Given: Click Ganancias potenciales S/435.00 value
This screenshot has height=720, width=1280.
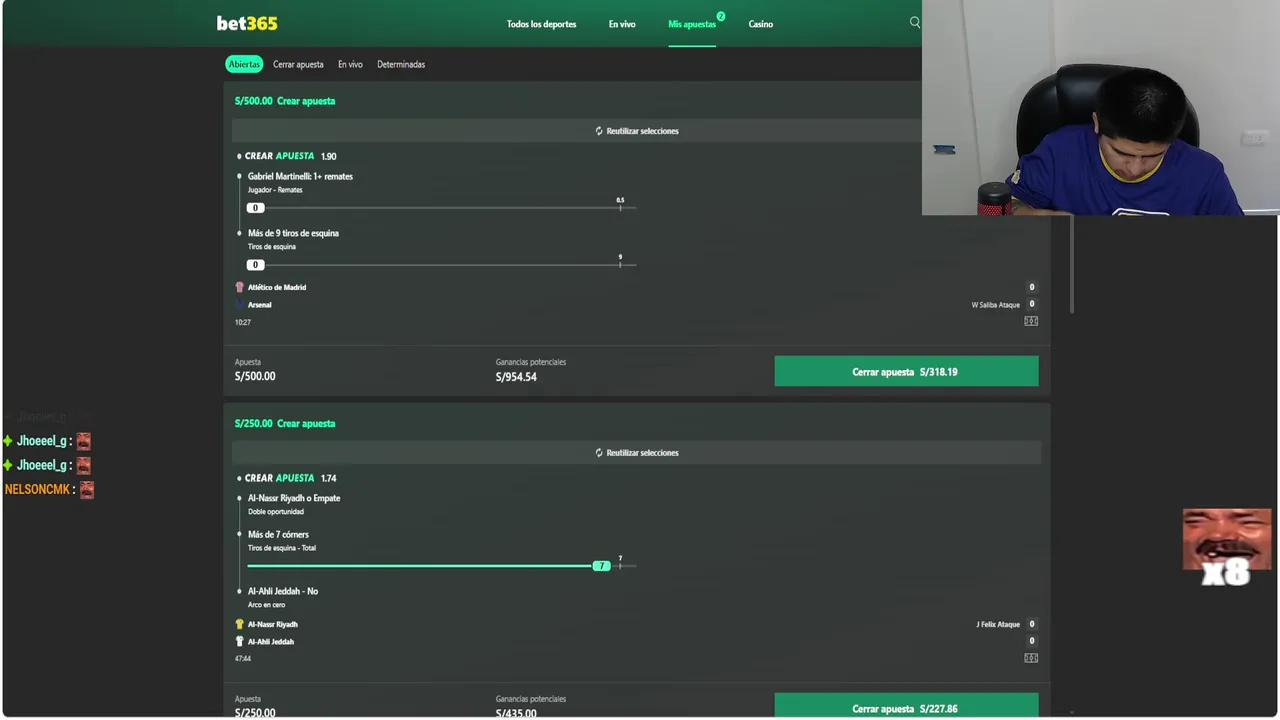Looking at the screenshot, I should (x=516, y=713).
